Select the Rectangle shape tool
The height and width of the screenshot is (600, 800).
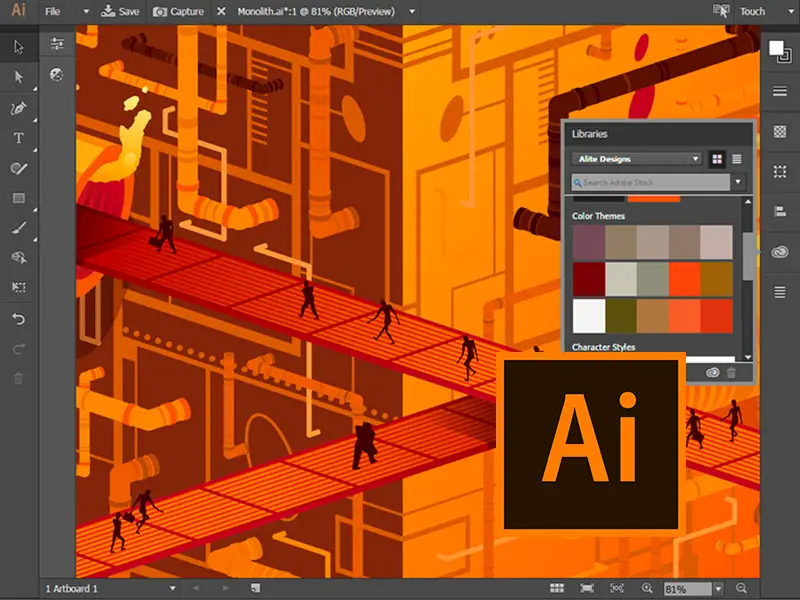coord(18,198)
